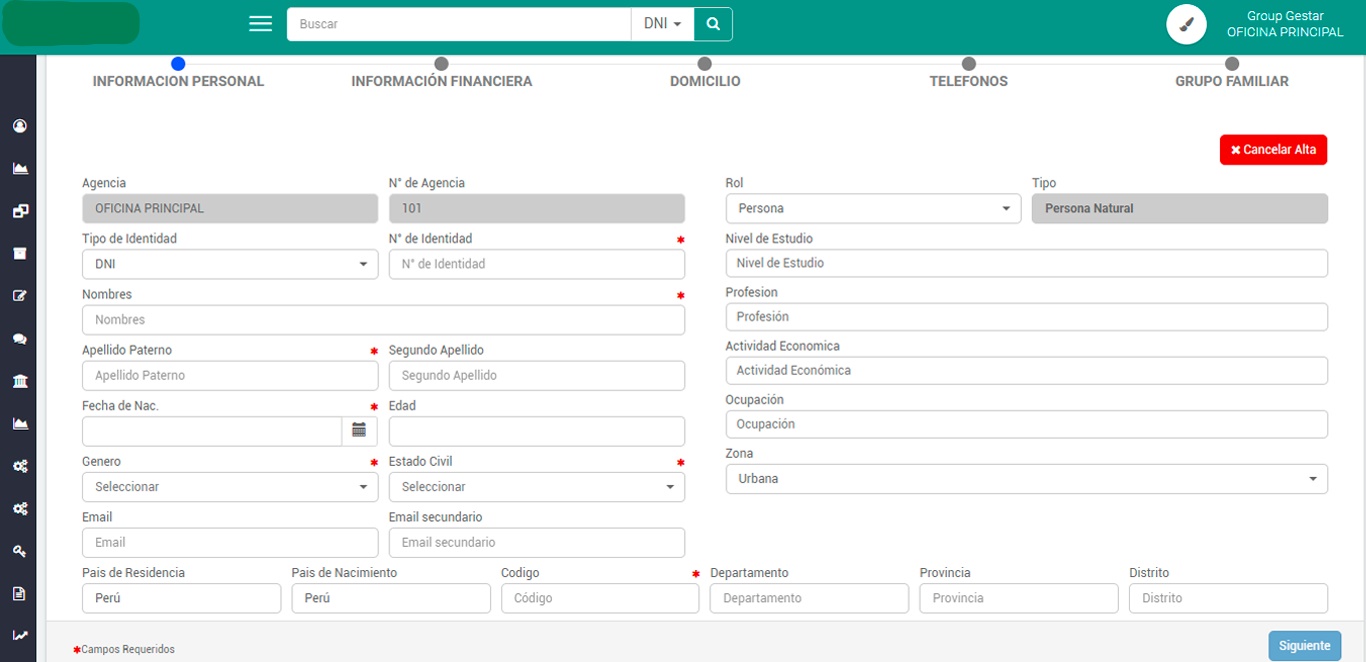Expand the Zona dropdown showing Urbana
Image resolution: width=1366 pixels, height=662 pixels.
click(1027, 479)
